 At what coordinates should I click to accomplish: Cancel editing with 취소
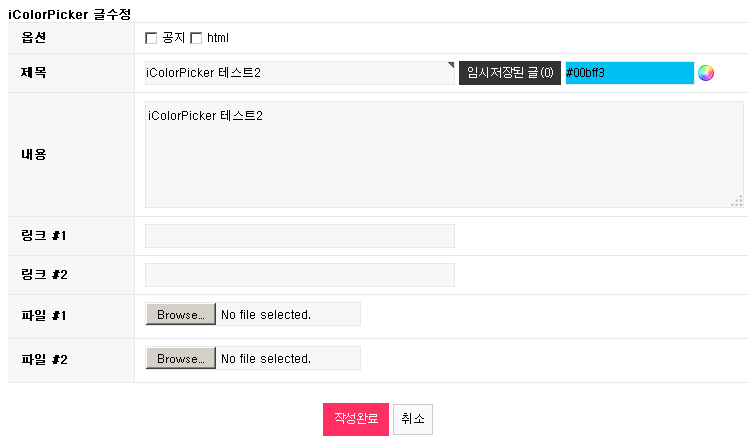(413, 419)
